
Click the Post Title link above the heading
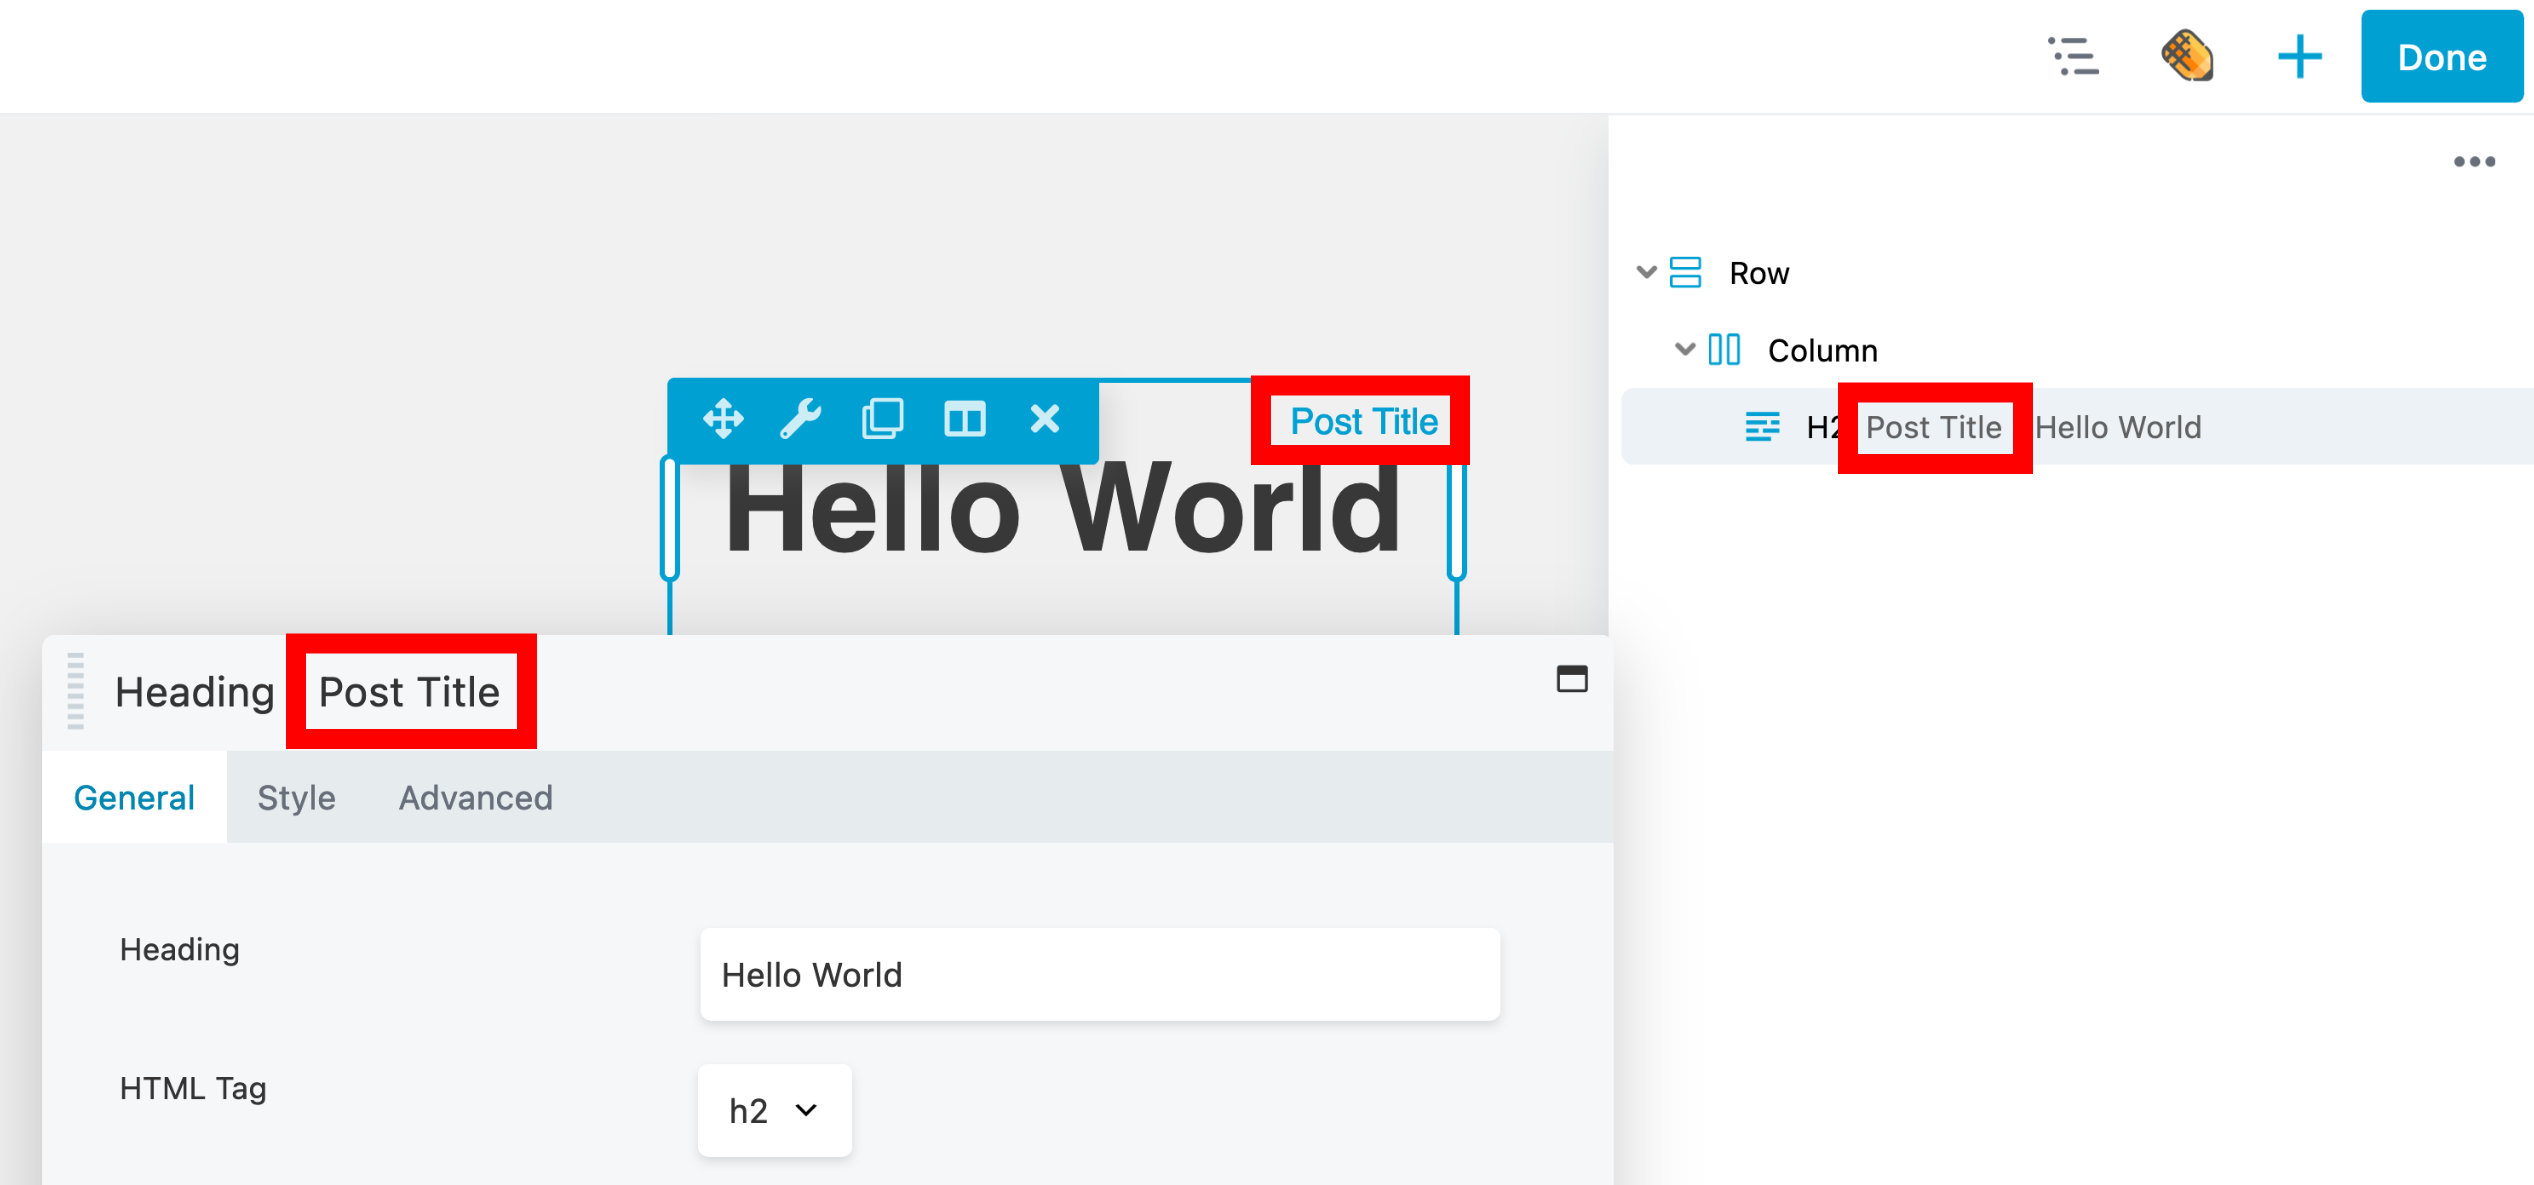pyautogui.click(x=1360, y=421)
